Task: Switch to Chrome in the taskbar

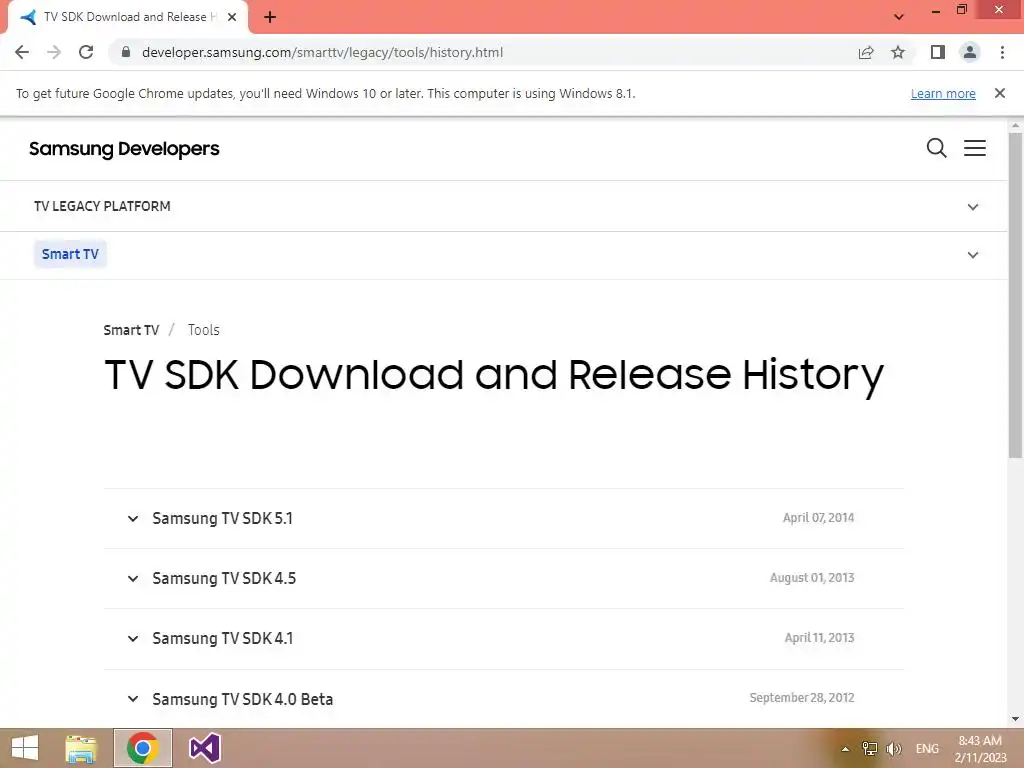Action: pos(143,748)
